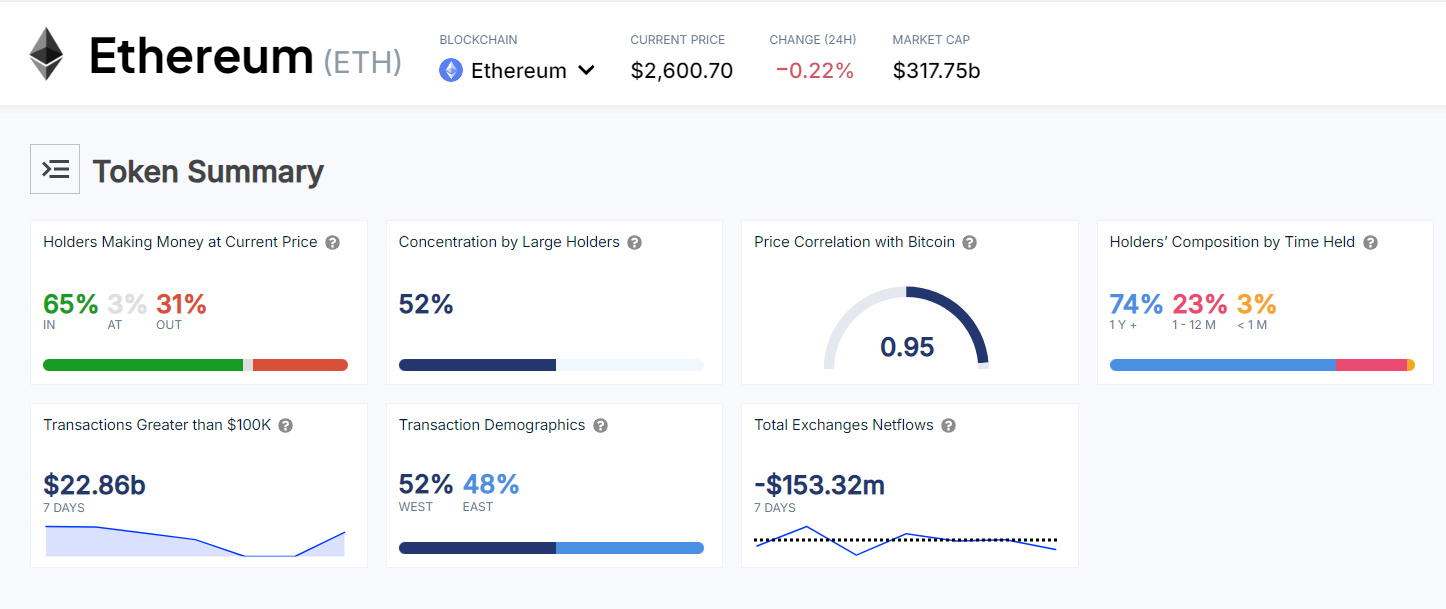Click the 23% 1-12M holders value

point(1200,304)
